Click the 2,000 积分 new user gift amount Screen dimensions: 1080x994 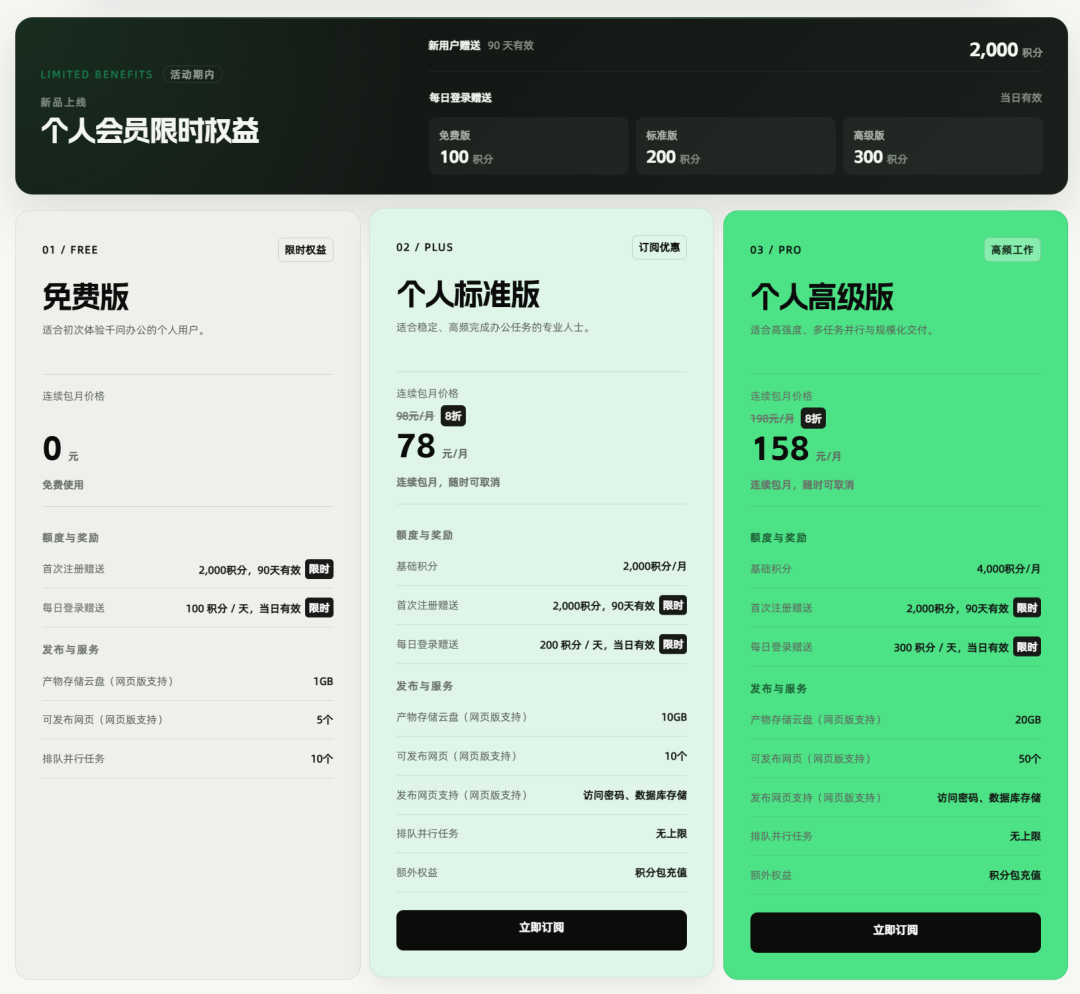point(1006,50)
